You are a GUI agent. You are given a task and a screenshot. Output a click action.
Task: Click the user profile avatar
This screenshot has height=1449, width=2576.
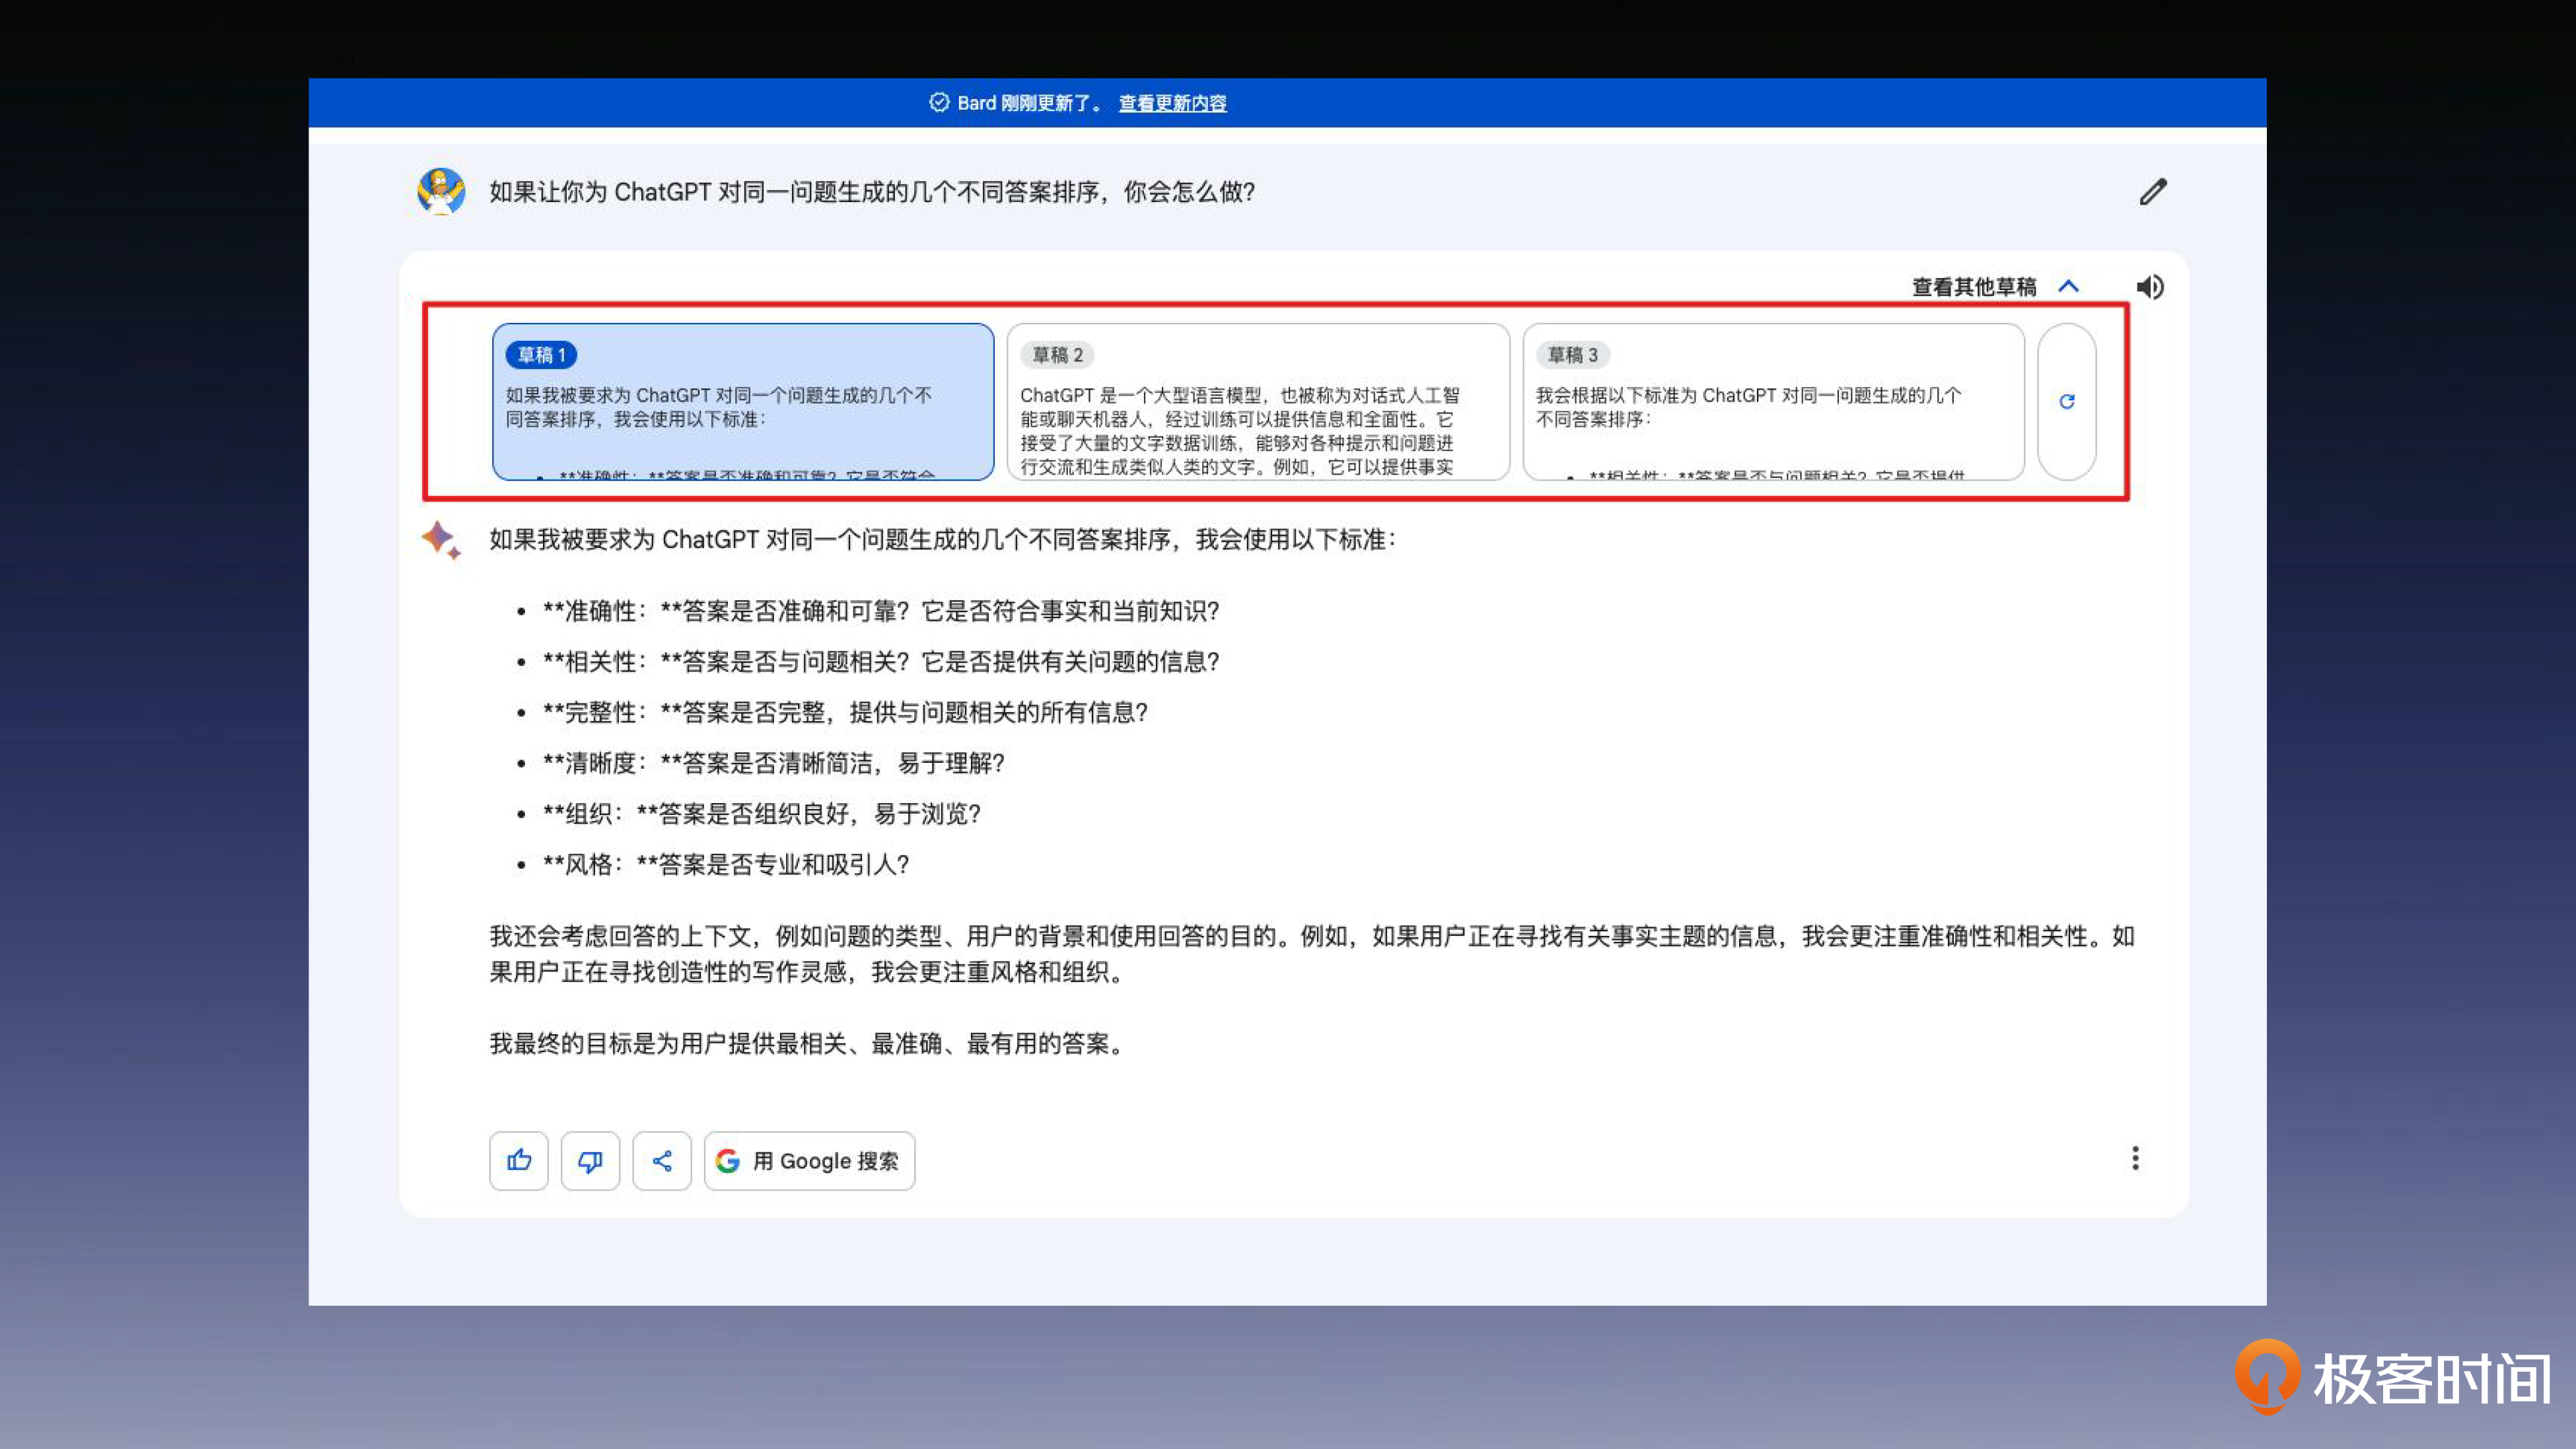441,191
